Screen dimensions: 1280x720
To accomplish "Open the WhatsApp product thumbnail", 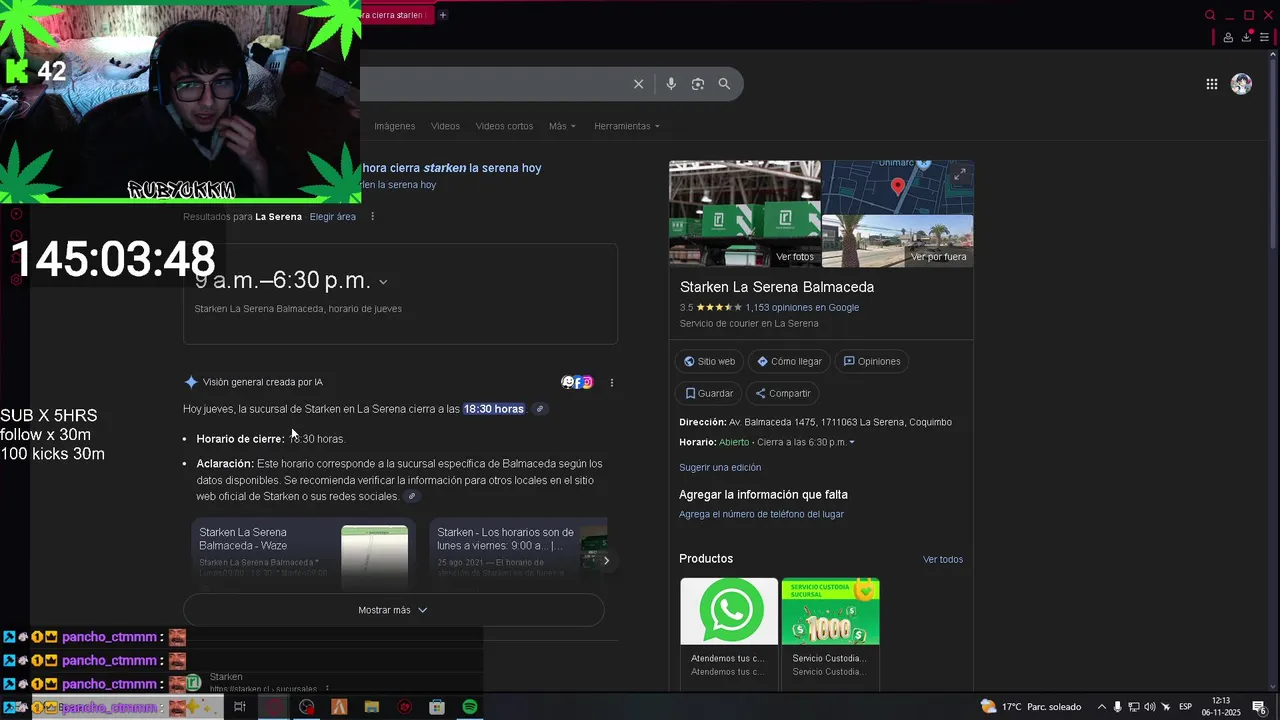I will (729, 611).
